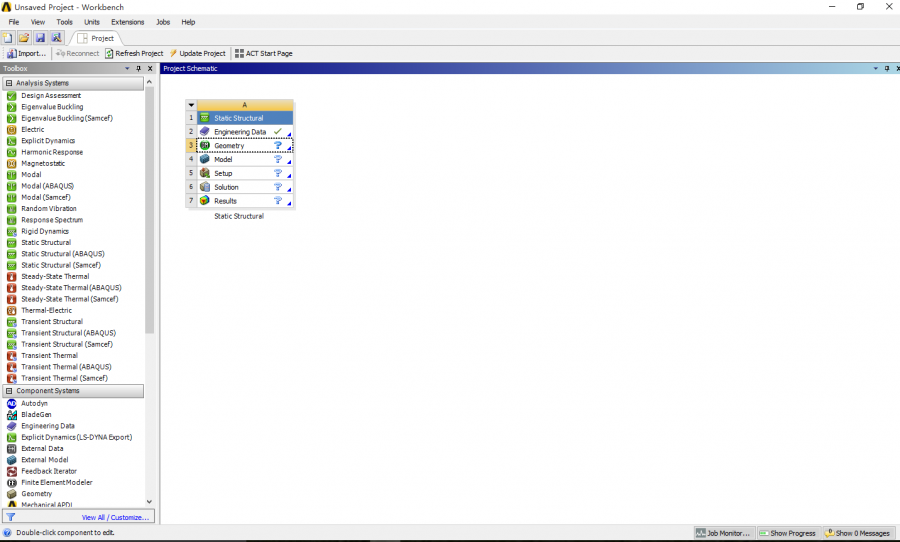This screenshot has width=900, height=542.
Task: Open the Project Schematic panel dropdown arrow
Action: pyautogui.click(x=876, y=68)
